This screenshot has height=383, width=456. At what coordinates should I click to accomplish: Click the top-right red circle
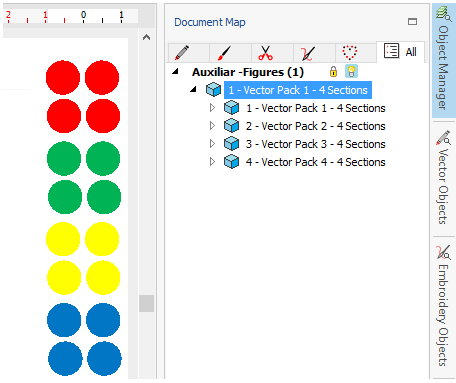click(102, 77)
